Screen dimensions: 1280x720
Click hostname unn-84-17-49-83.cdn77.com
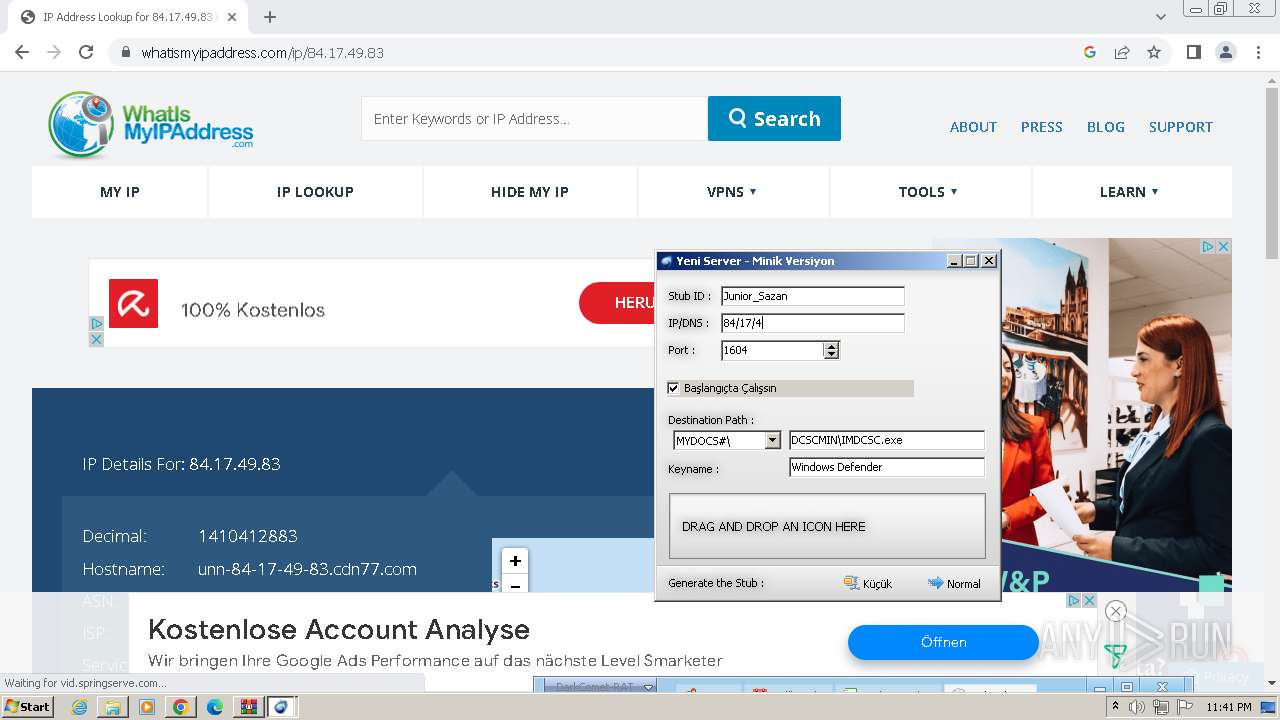coord(307,569)
